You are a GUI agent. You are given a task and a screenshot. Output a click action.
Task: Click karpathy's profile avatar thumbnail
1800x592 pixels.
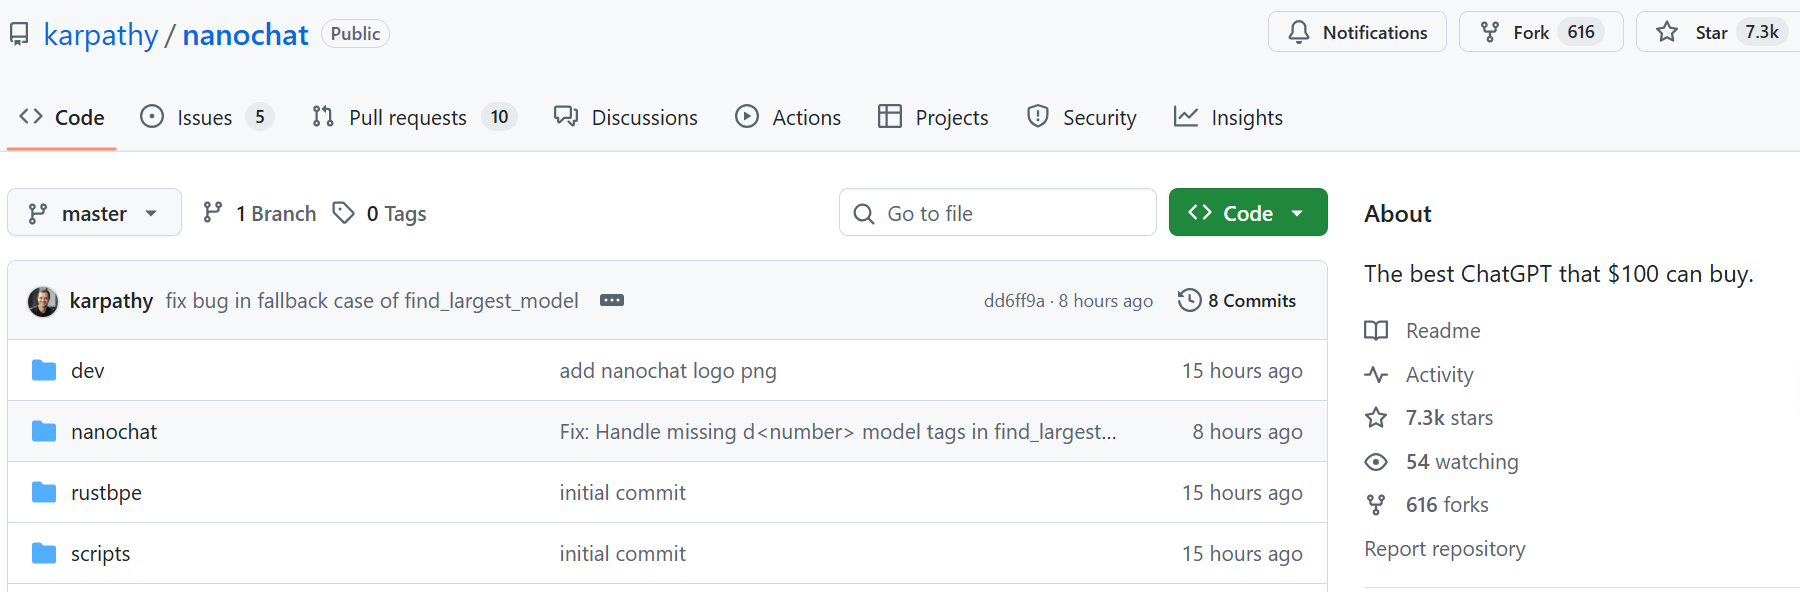pyautogui.click(x=43, y=301)
